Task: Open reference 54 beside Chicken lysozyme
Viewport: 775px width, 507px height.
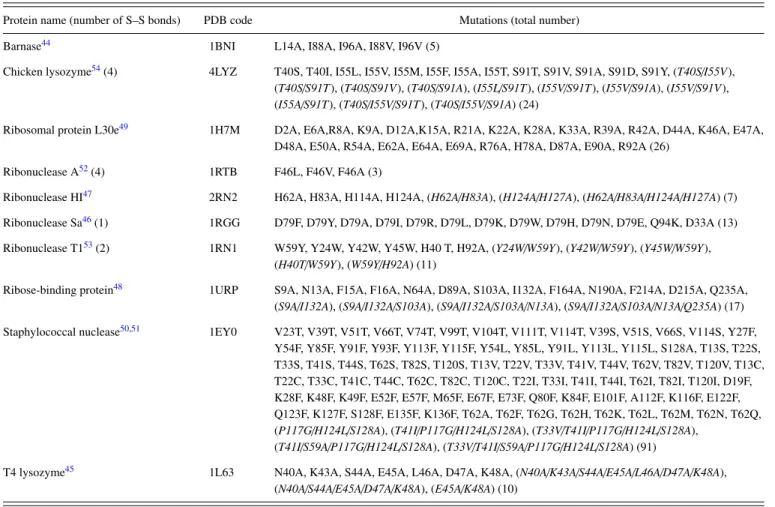Action: click(x=96, y=68)
